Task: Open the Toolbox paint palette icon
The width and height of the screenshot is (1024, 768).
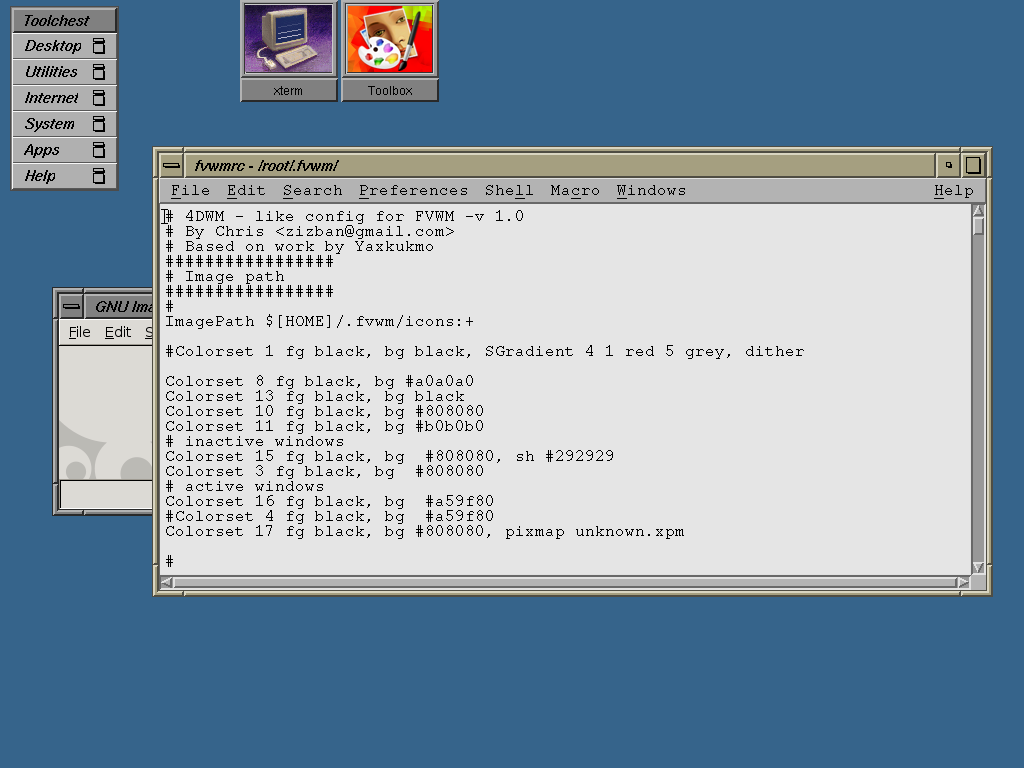Action: tap(390, 39)
